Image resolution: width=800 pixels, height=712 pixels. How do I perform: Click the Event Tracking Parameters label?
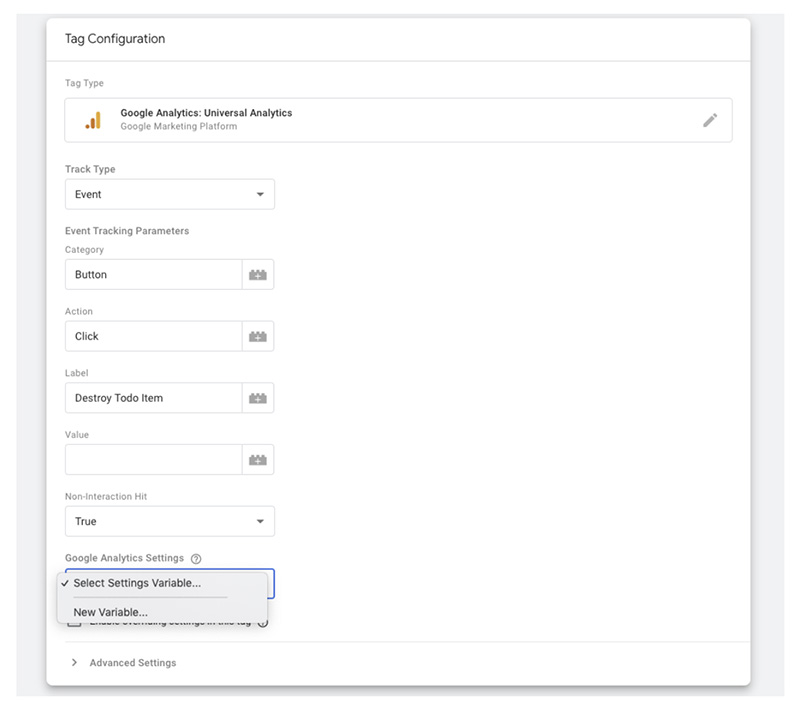click(x=127, y=231)
